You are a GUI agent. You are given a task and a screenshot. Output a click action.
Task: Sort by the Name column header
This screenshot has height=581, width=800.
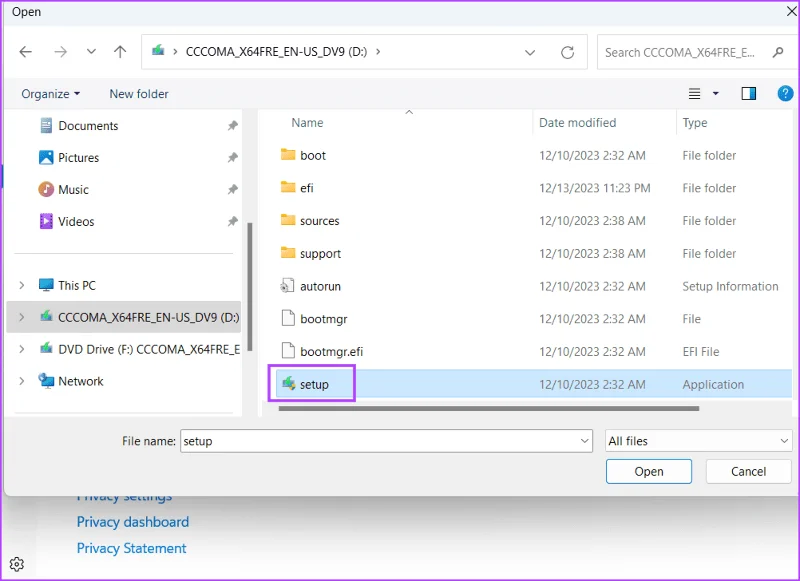pos(307,123)
